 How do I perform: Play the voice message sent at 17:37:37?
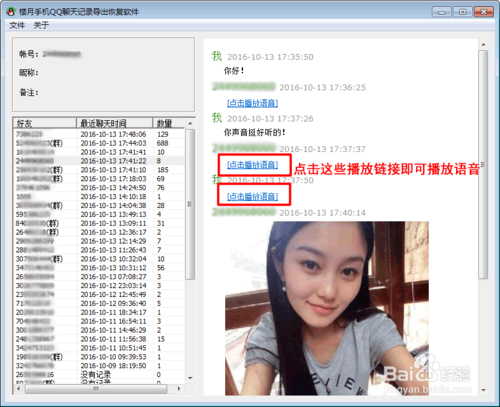(252, 165)
